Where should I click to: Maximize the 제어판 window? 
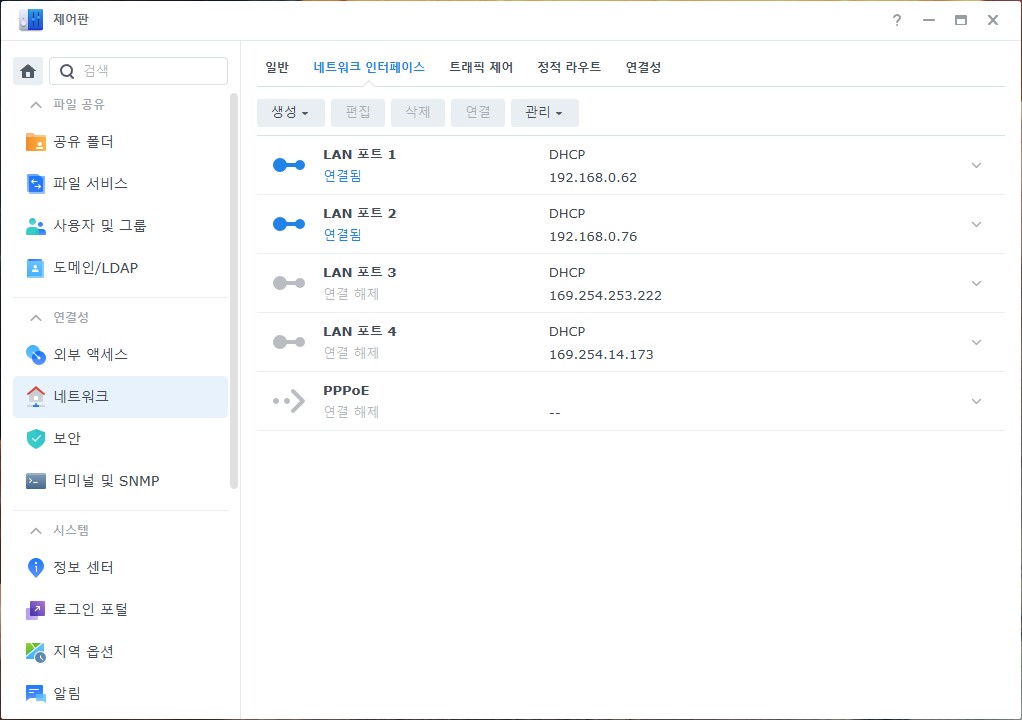[x=961, y=20]
